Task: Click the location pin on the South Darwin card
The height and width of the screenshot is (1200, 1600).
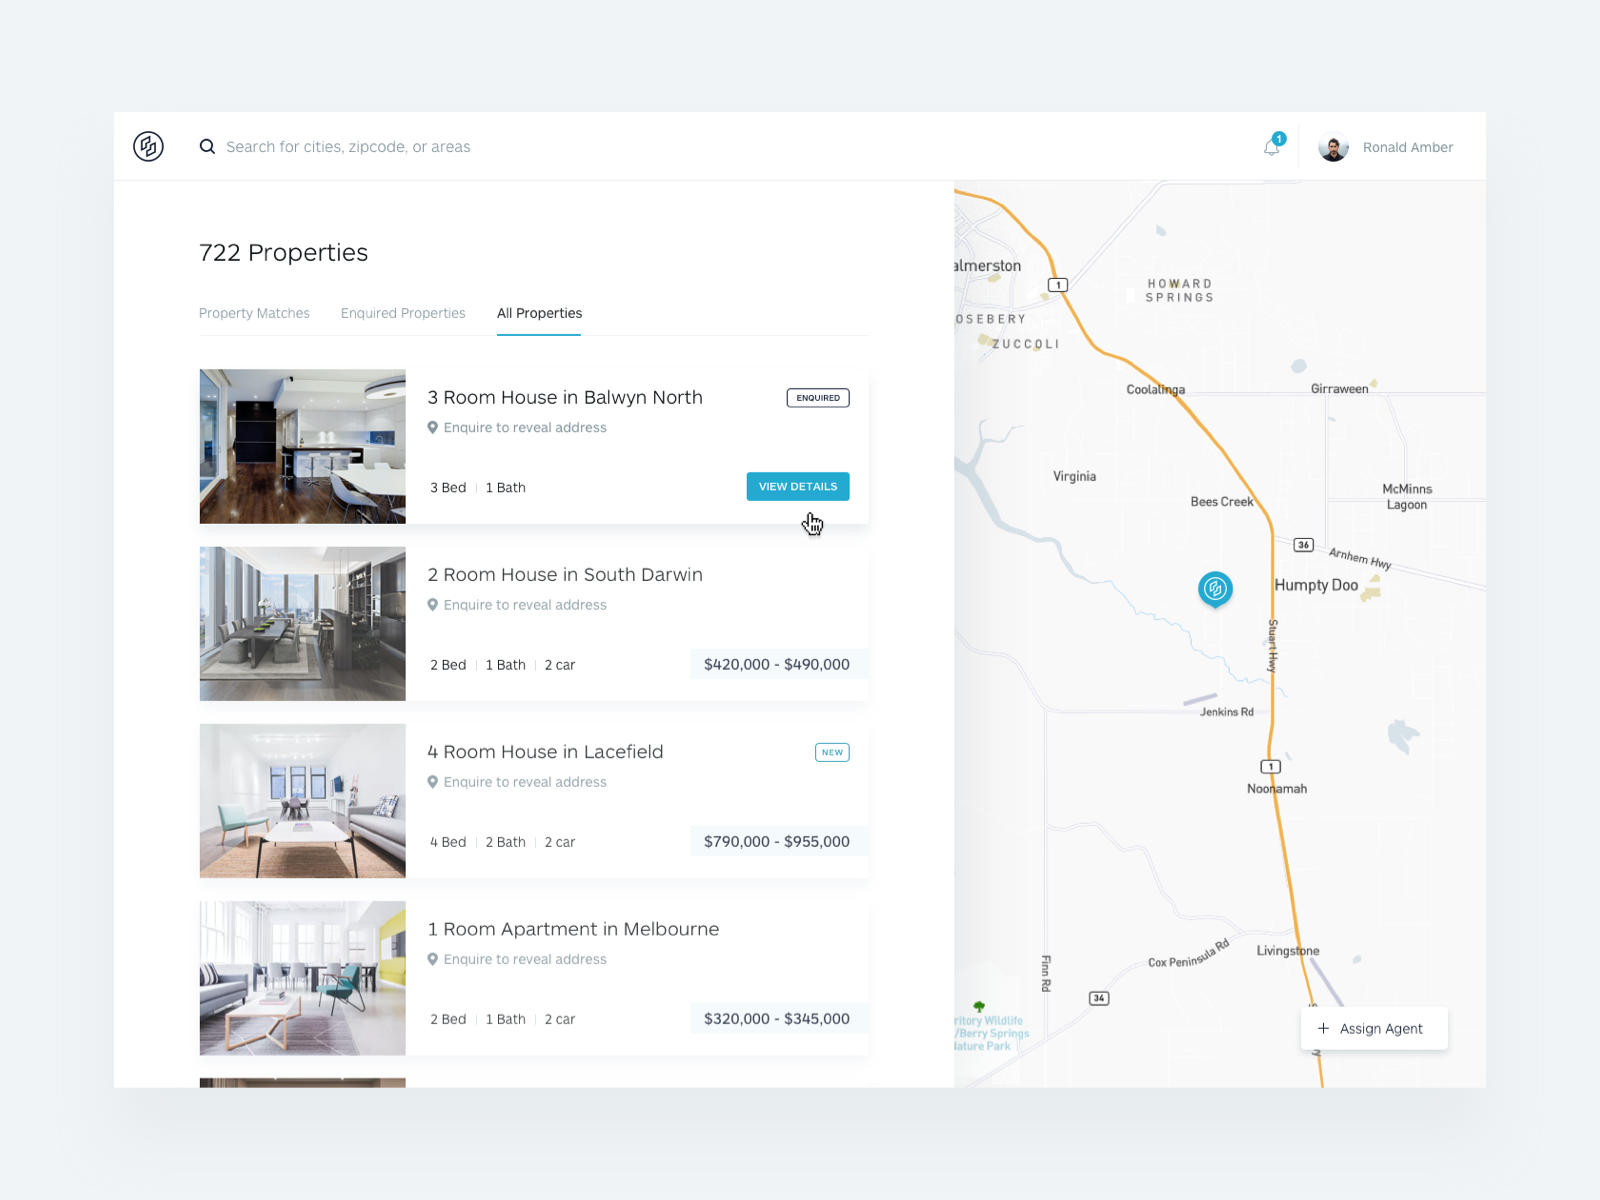Action: tap(433, 604)
